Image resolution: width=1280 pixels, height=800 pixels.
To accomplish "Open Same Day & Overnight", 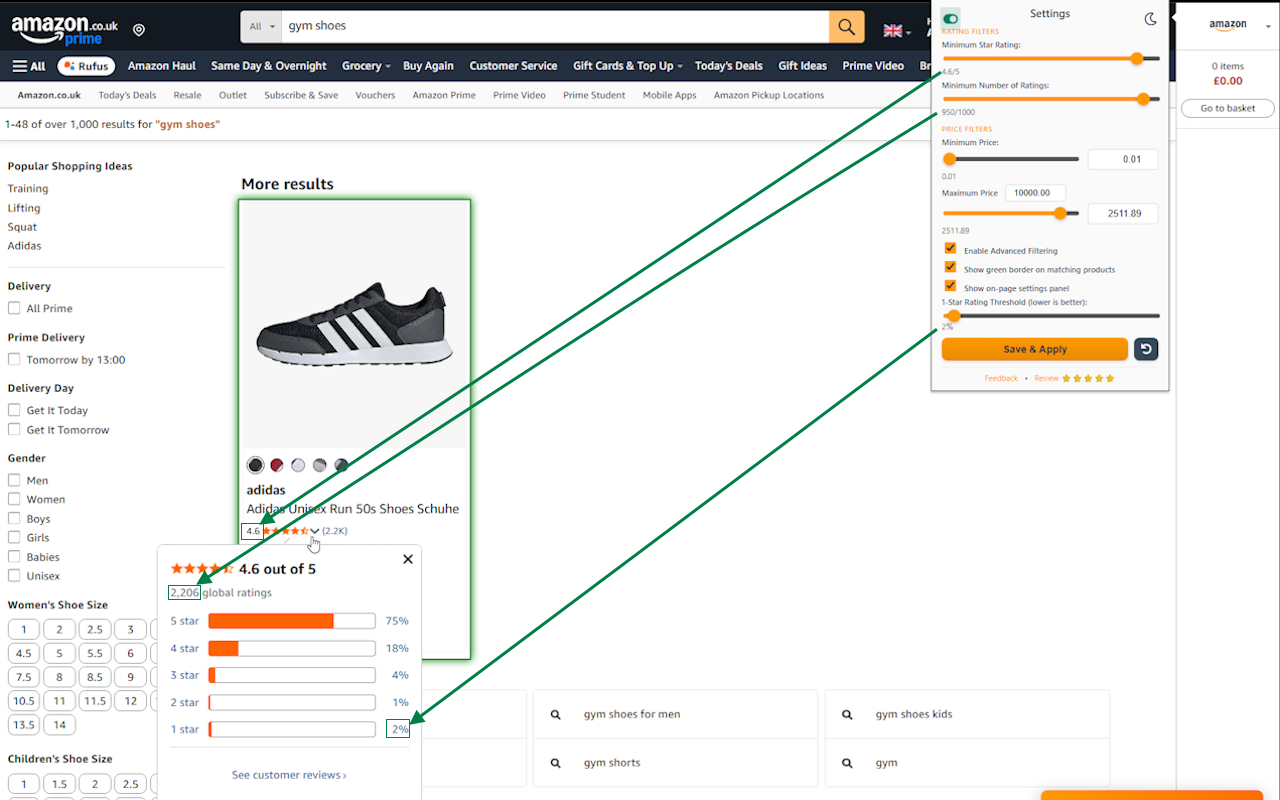I will pyautogui.click(x=269, y=66).
